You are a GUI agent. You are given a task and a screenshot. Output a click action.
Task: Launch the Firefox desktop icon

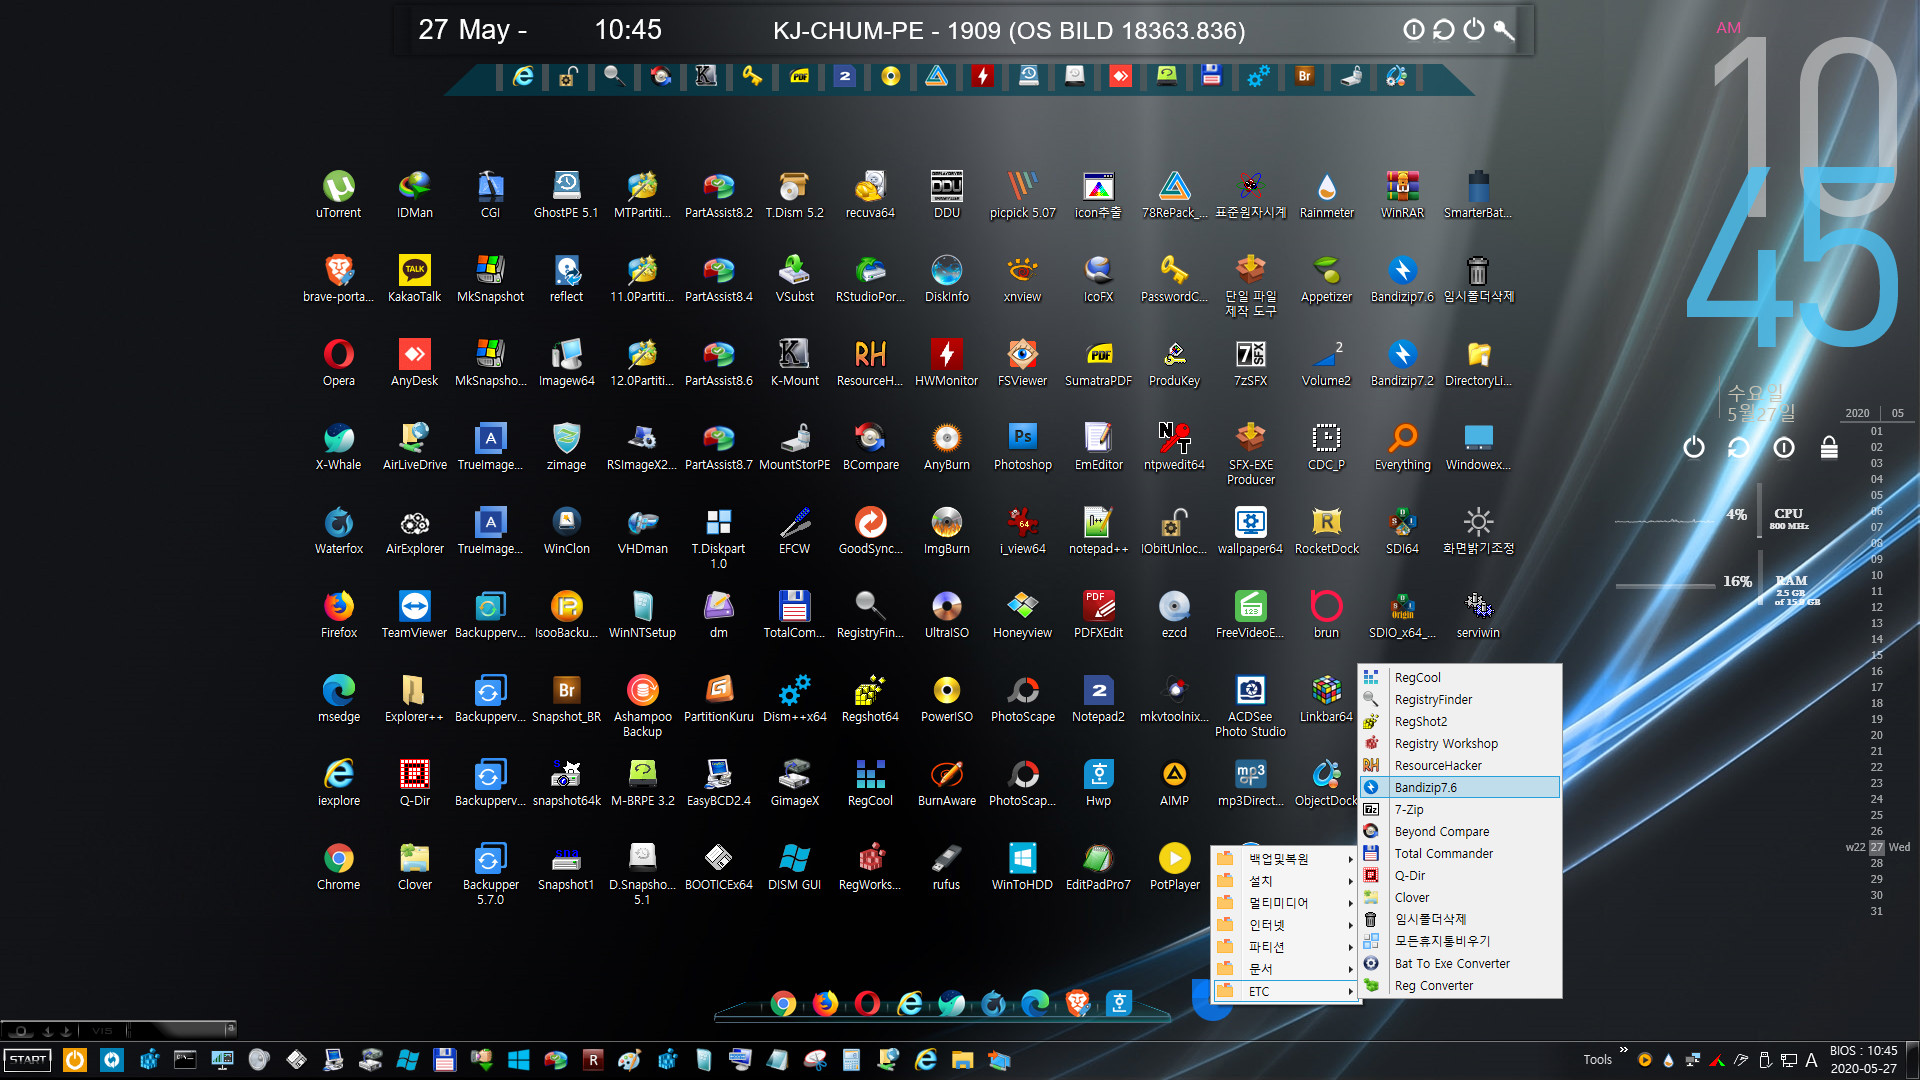coord(338,614)
